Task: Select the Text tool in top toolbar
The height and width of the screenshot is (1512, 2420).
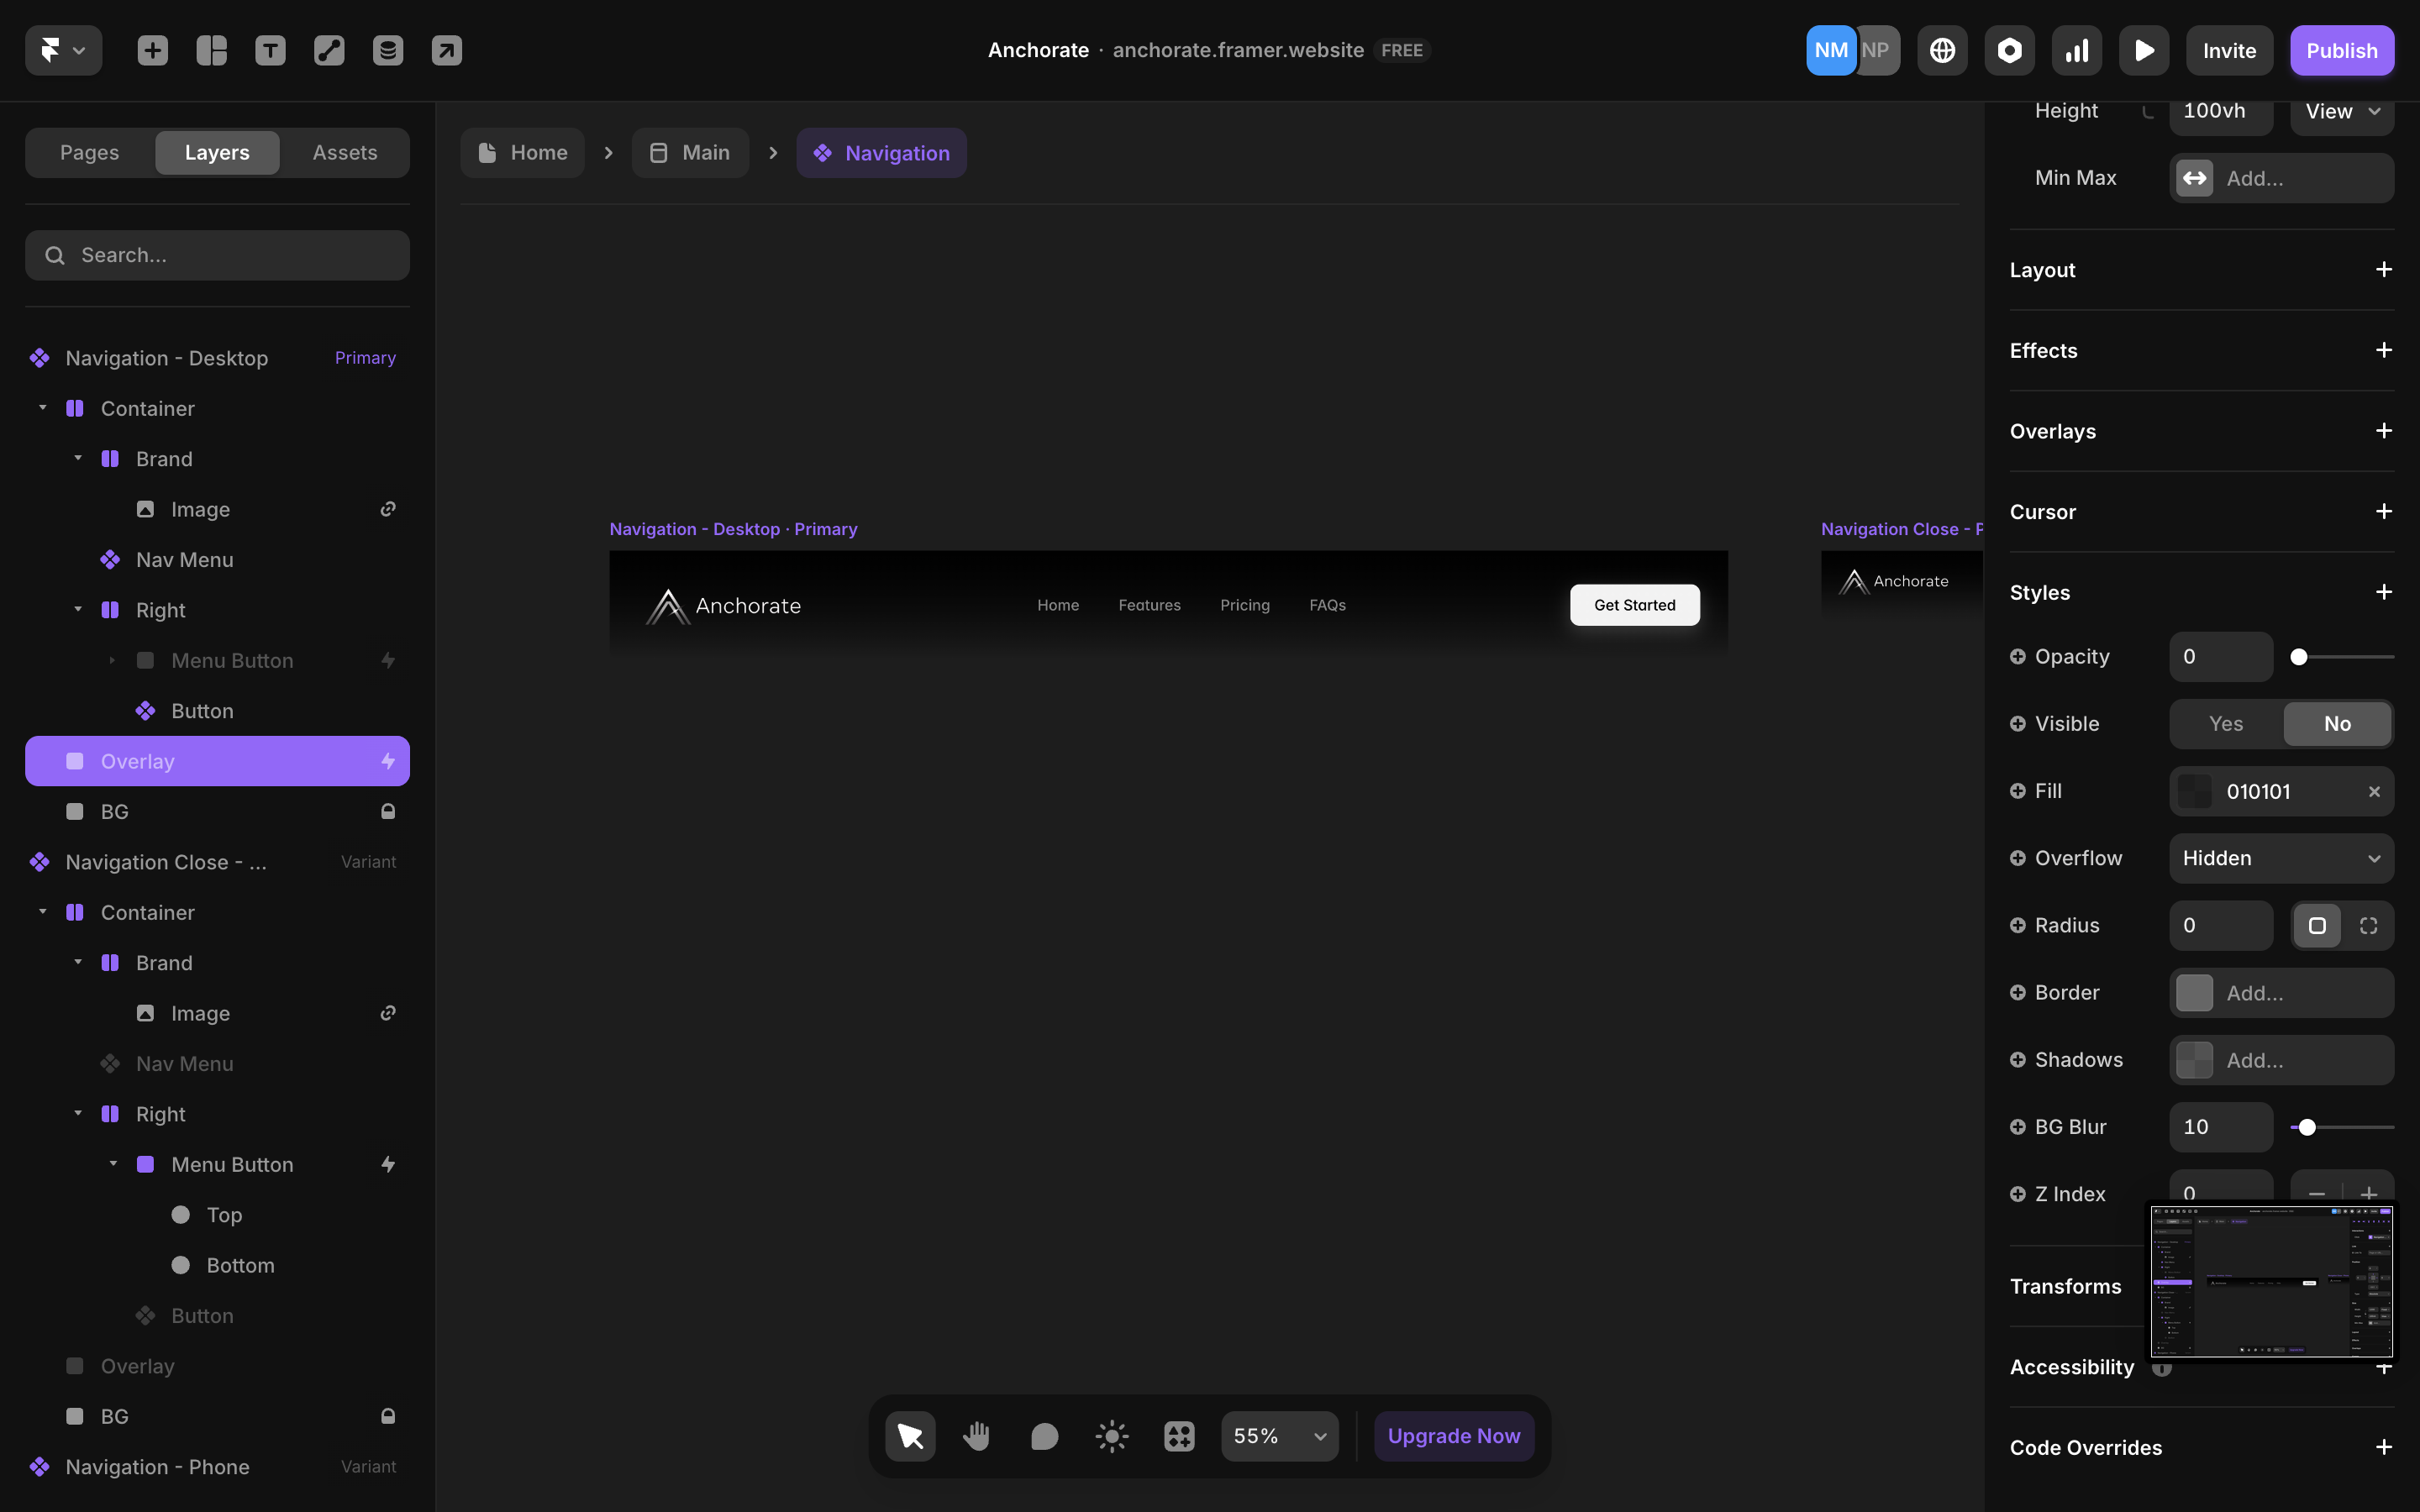Action: [270, 50]
